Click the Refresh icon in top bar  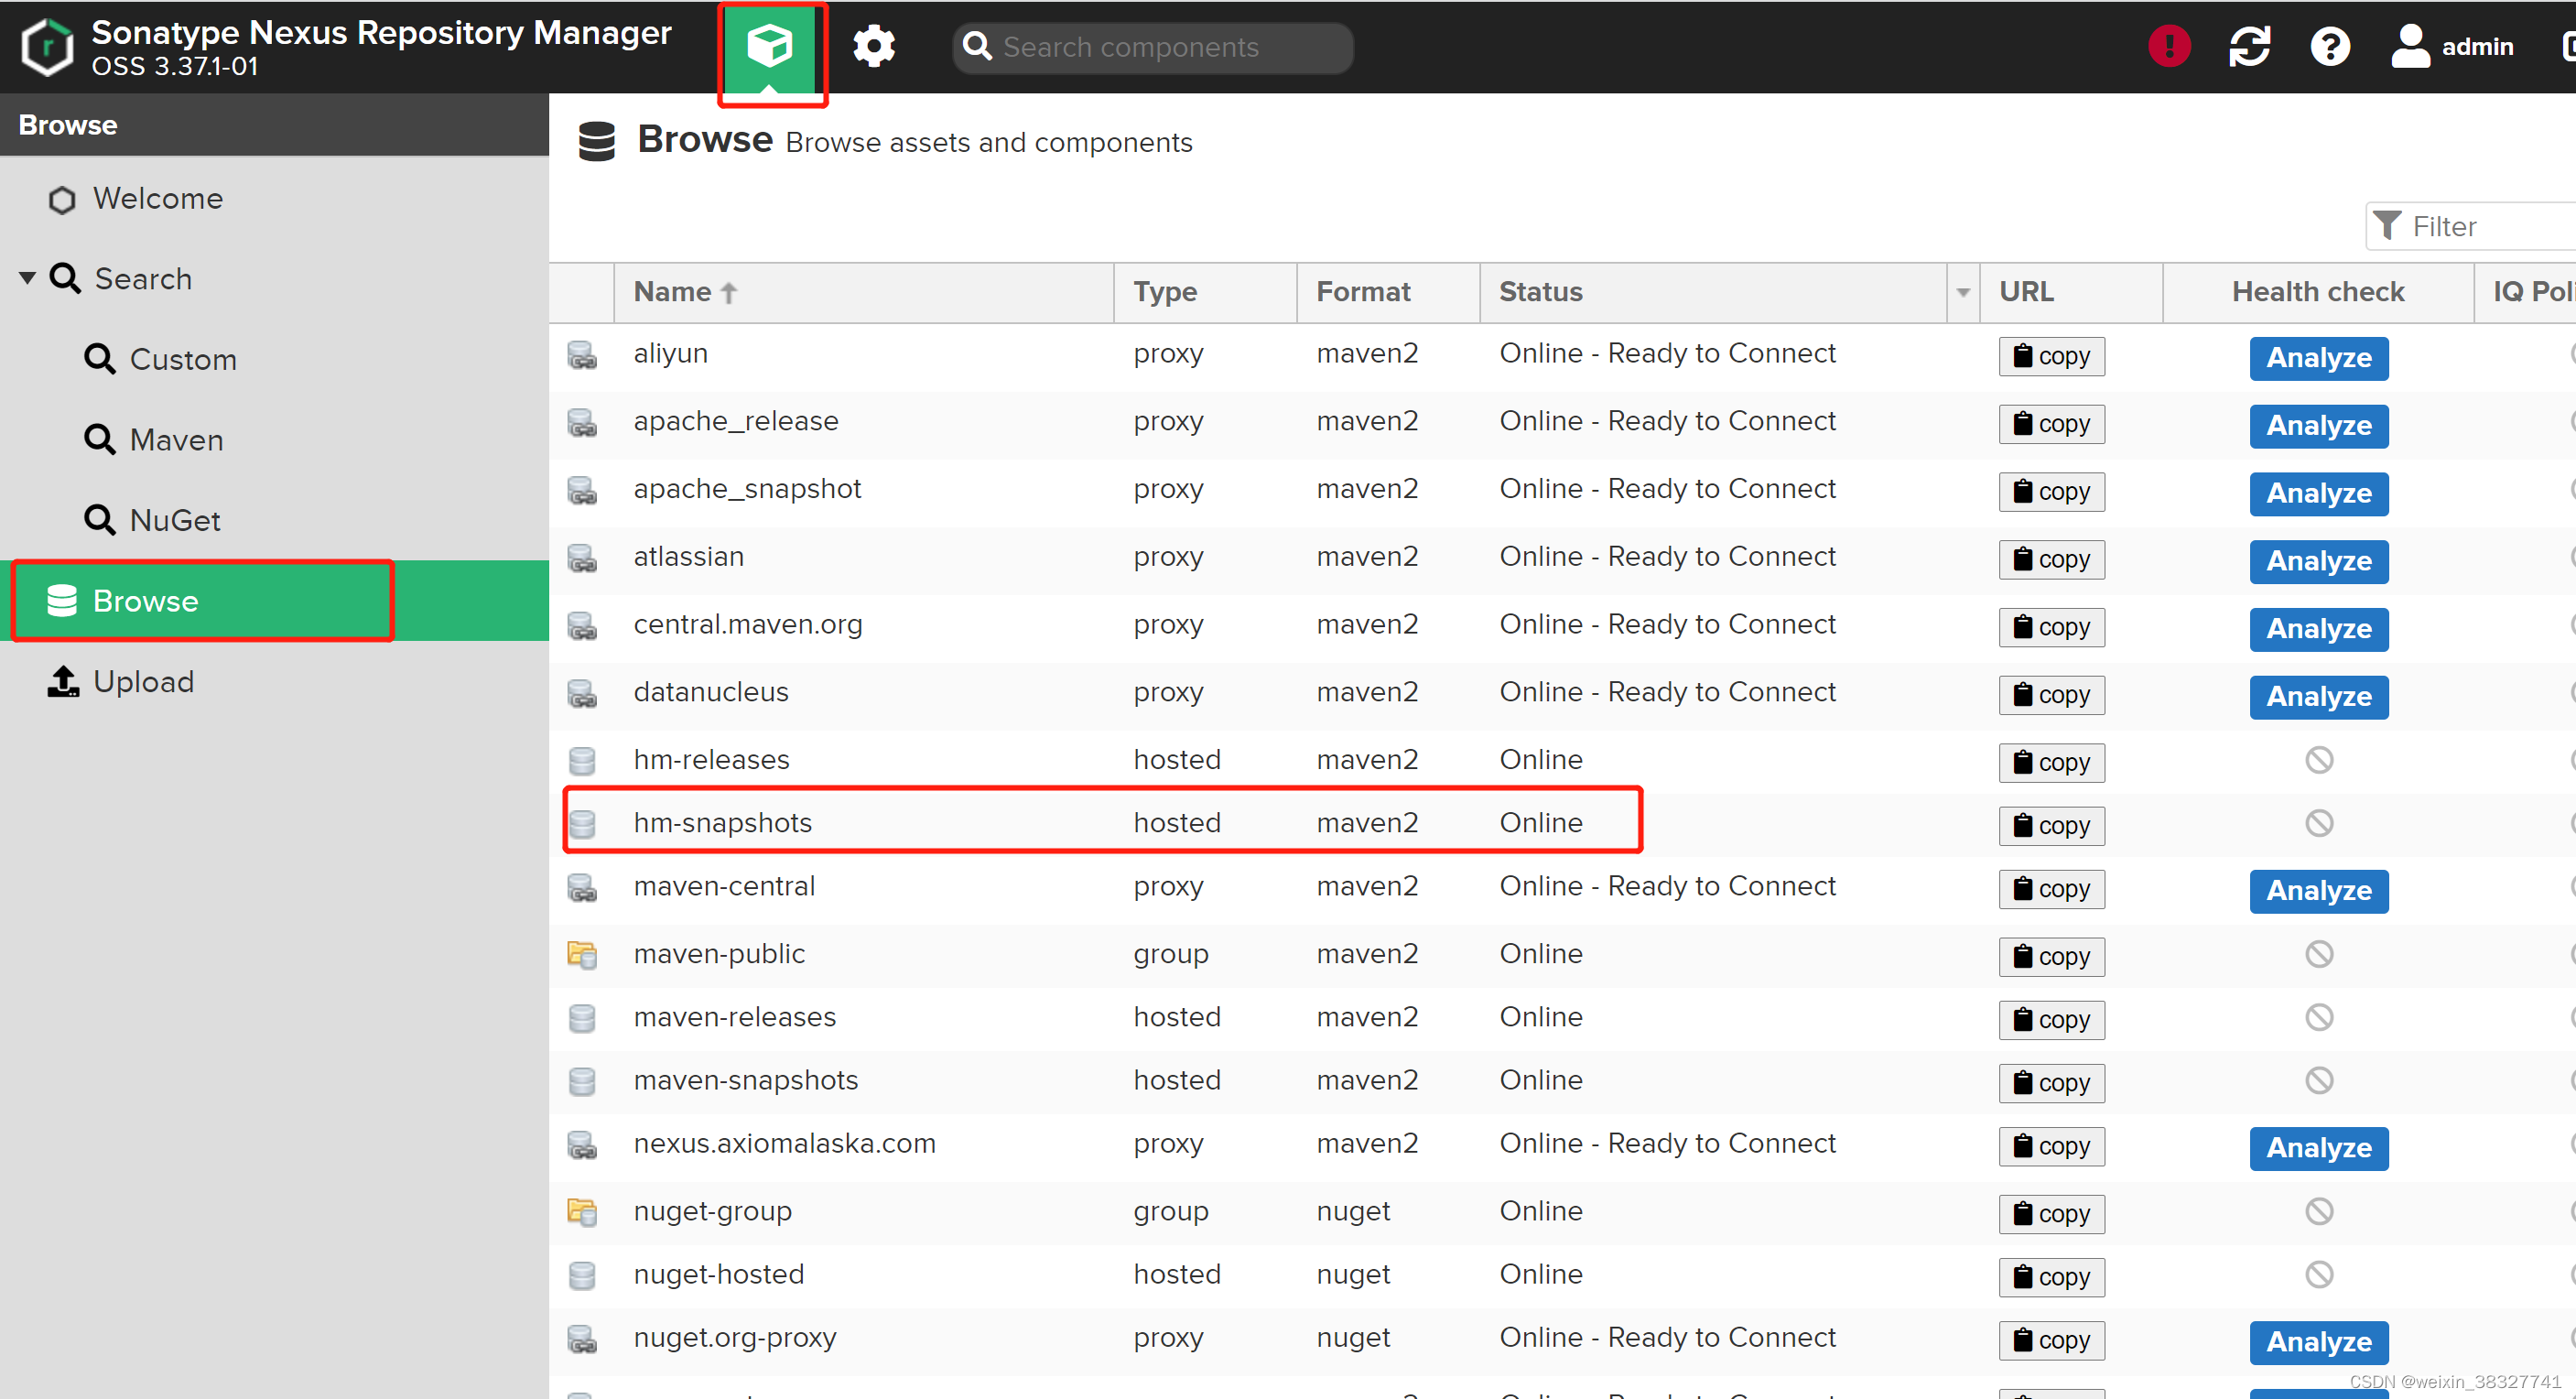click(x=2247, y=47)
